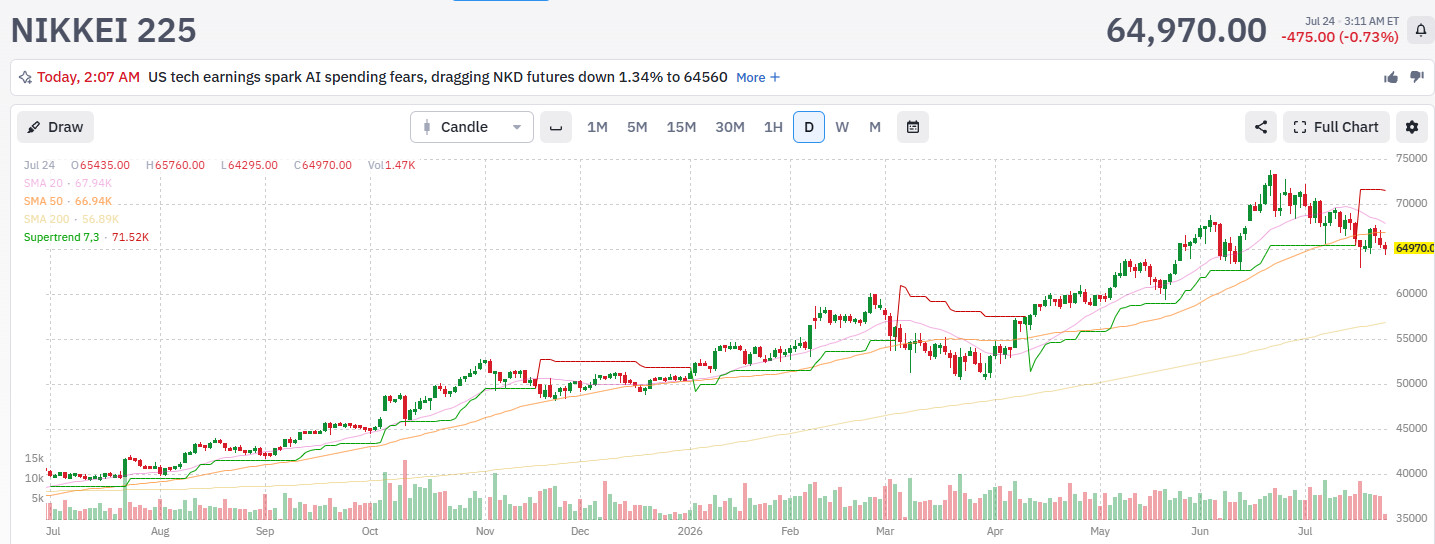This screenshot has width=1435, height=544.
Task: Open the Full Chart view
Action: pyautogui.click(x=1336, y=127)
